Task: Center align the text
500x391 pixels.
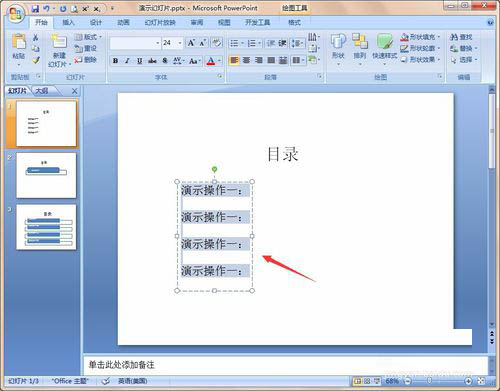Action: [x=246, y=60]
